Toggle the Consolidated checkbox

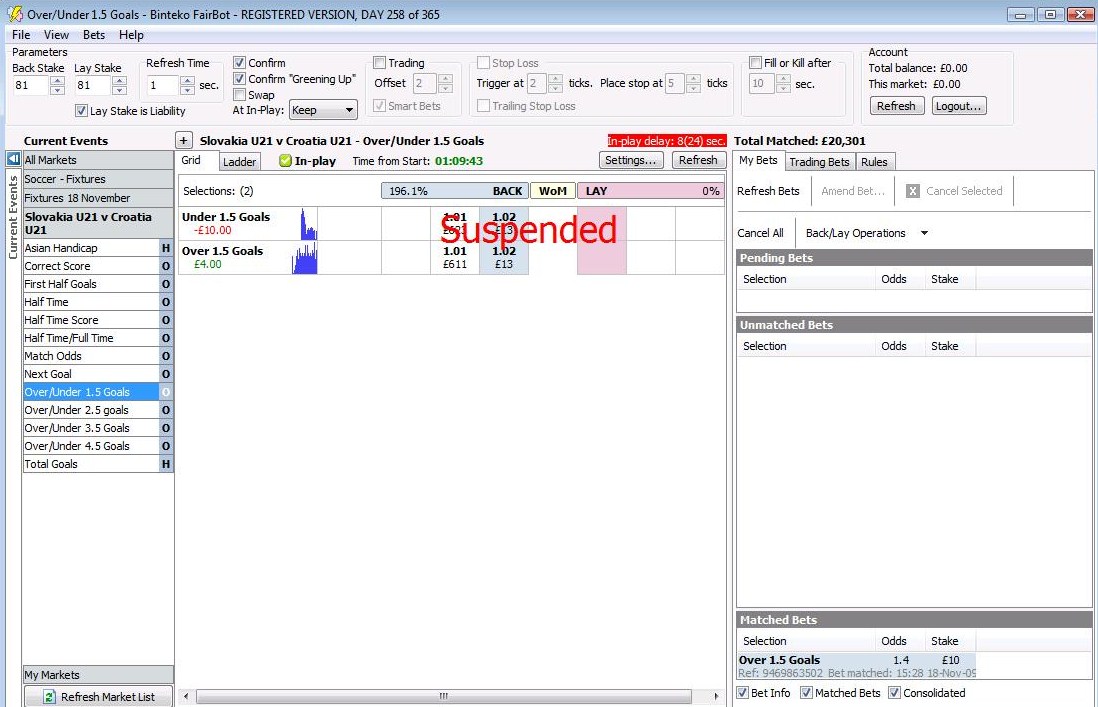point(894,693)
